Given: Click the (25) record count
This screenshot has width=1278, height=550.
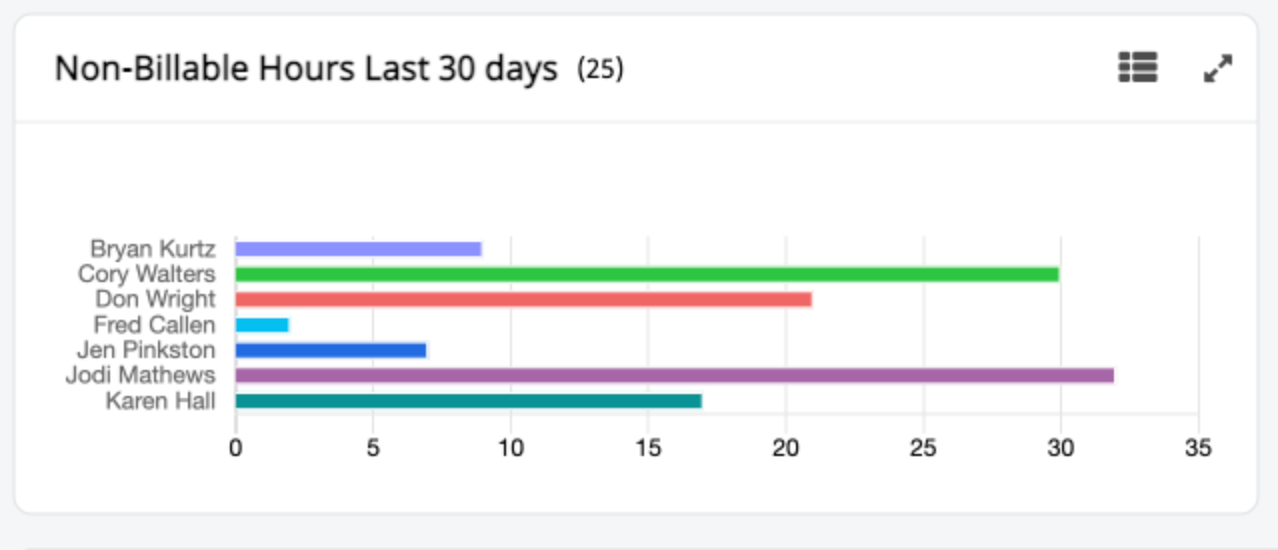Looking at the screenshot, I should pyautogui.click(x=600, y=69).
